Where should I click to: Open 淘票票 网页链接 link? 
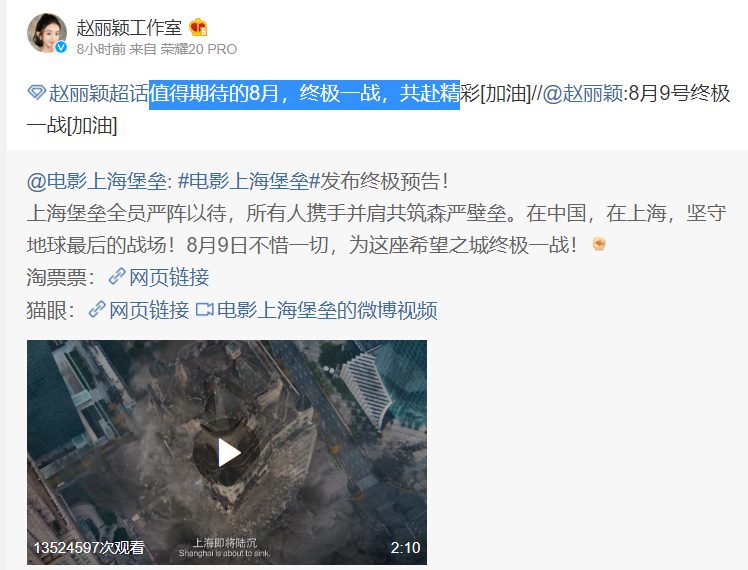169,277
